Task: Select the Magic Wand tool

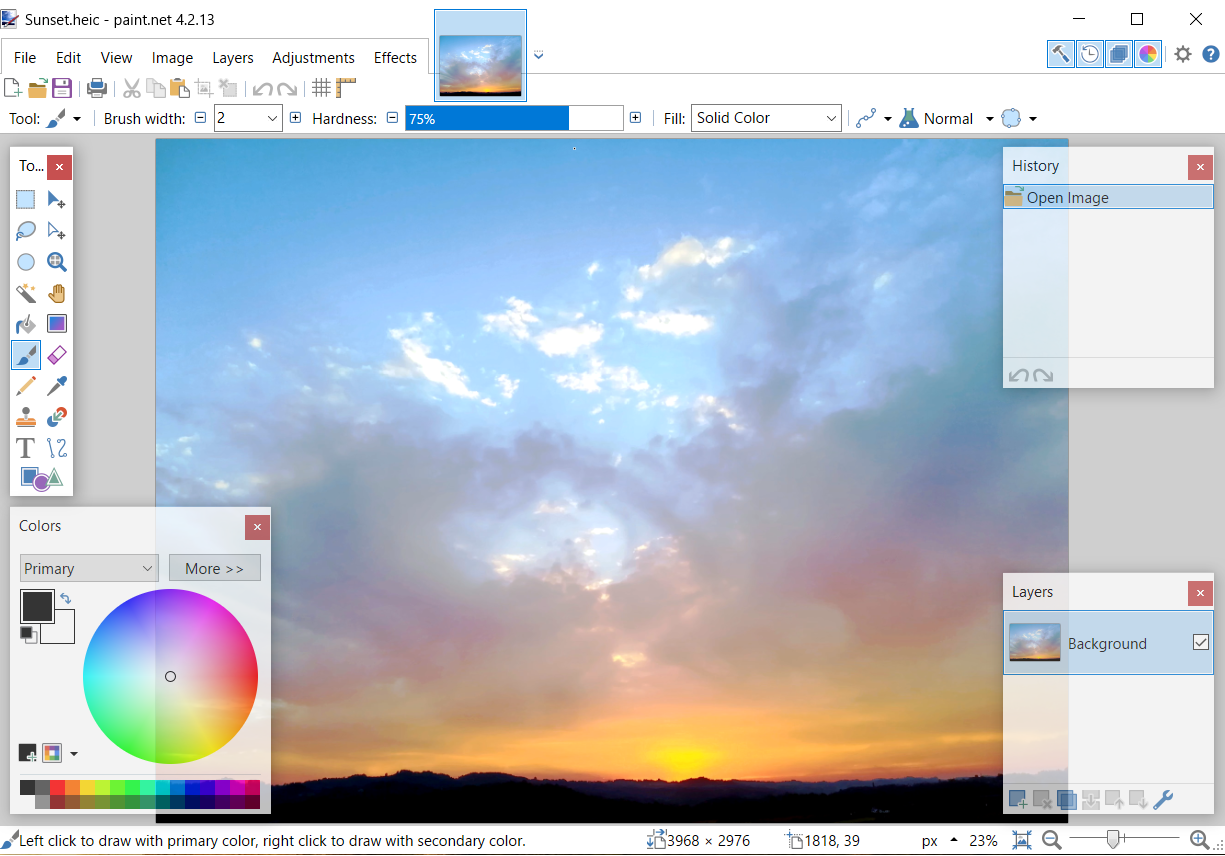Action: [26, 293]
